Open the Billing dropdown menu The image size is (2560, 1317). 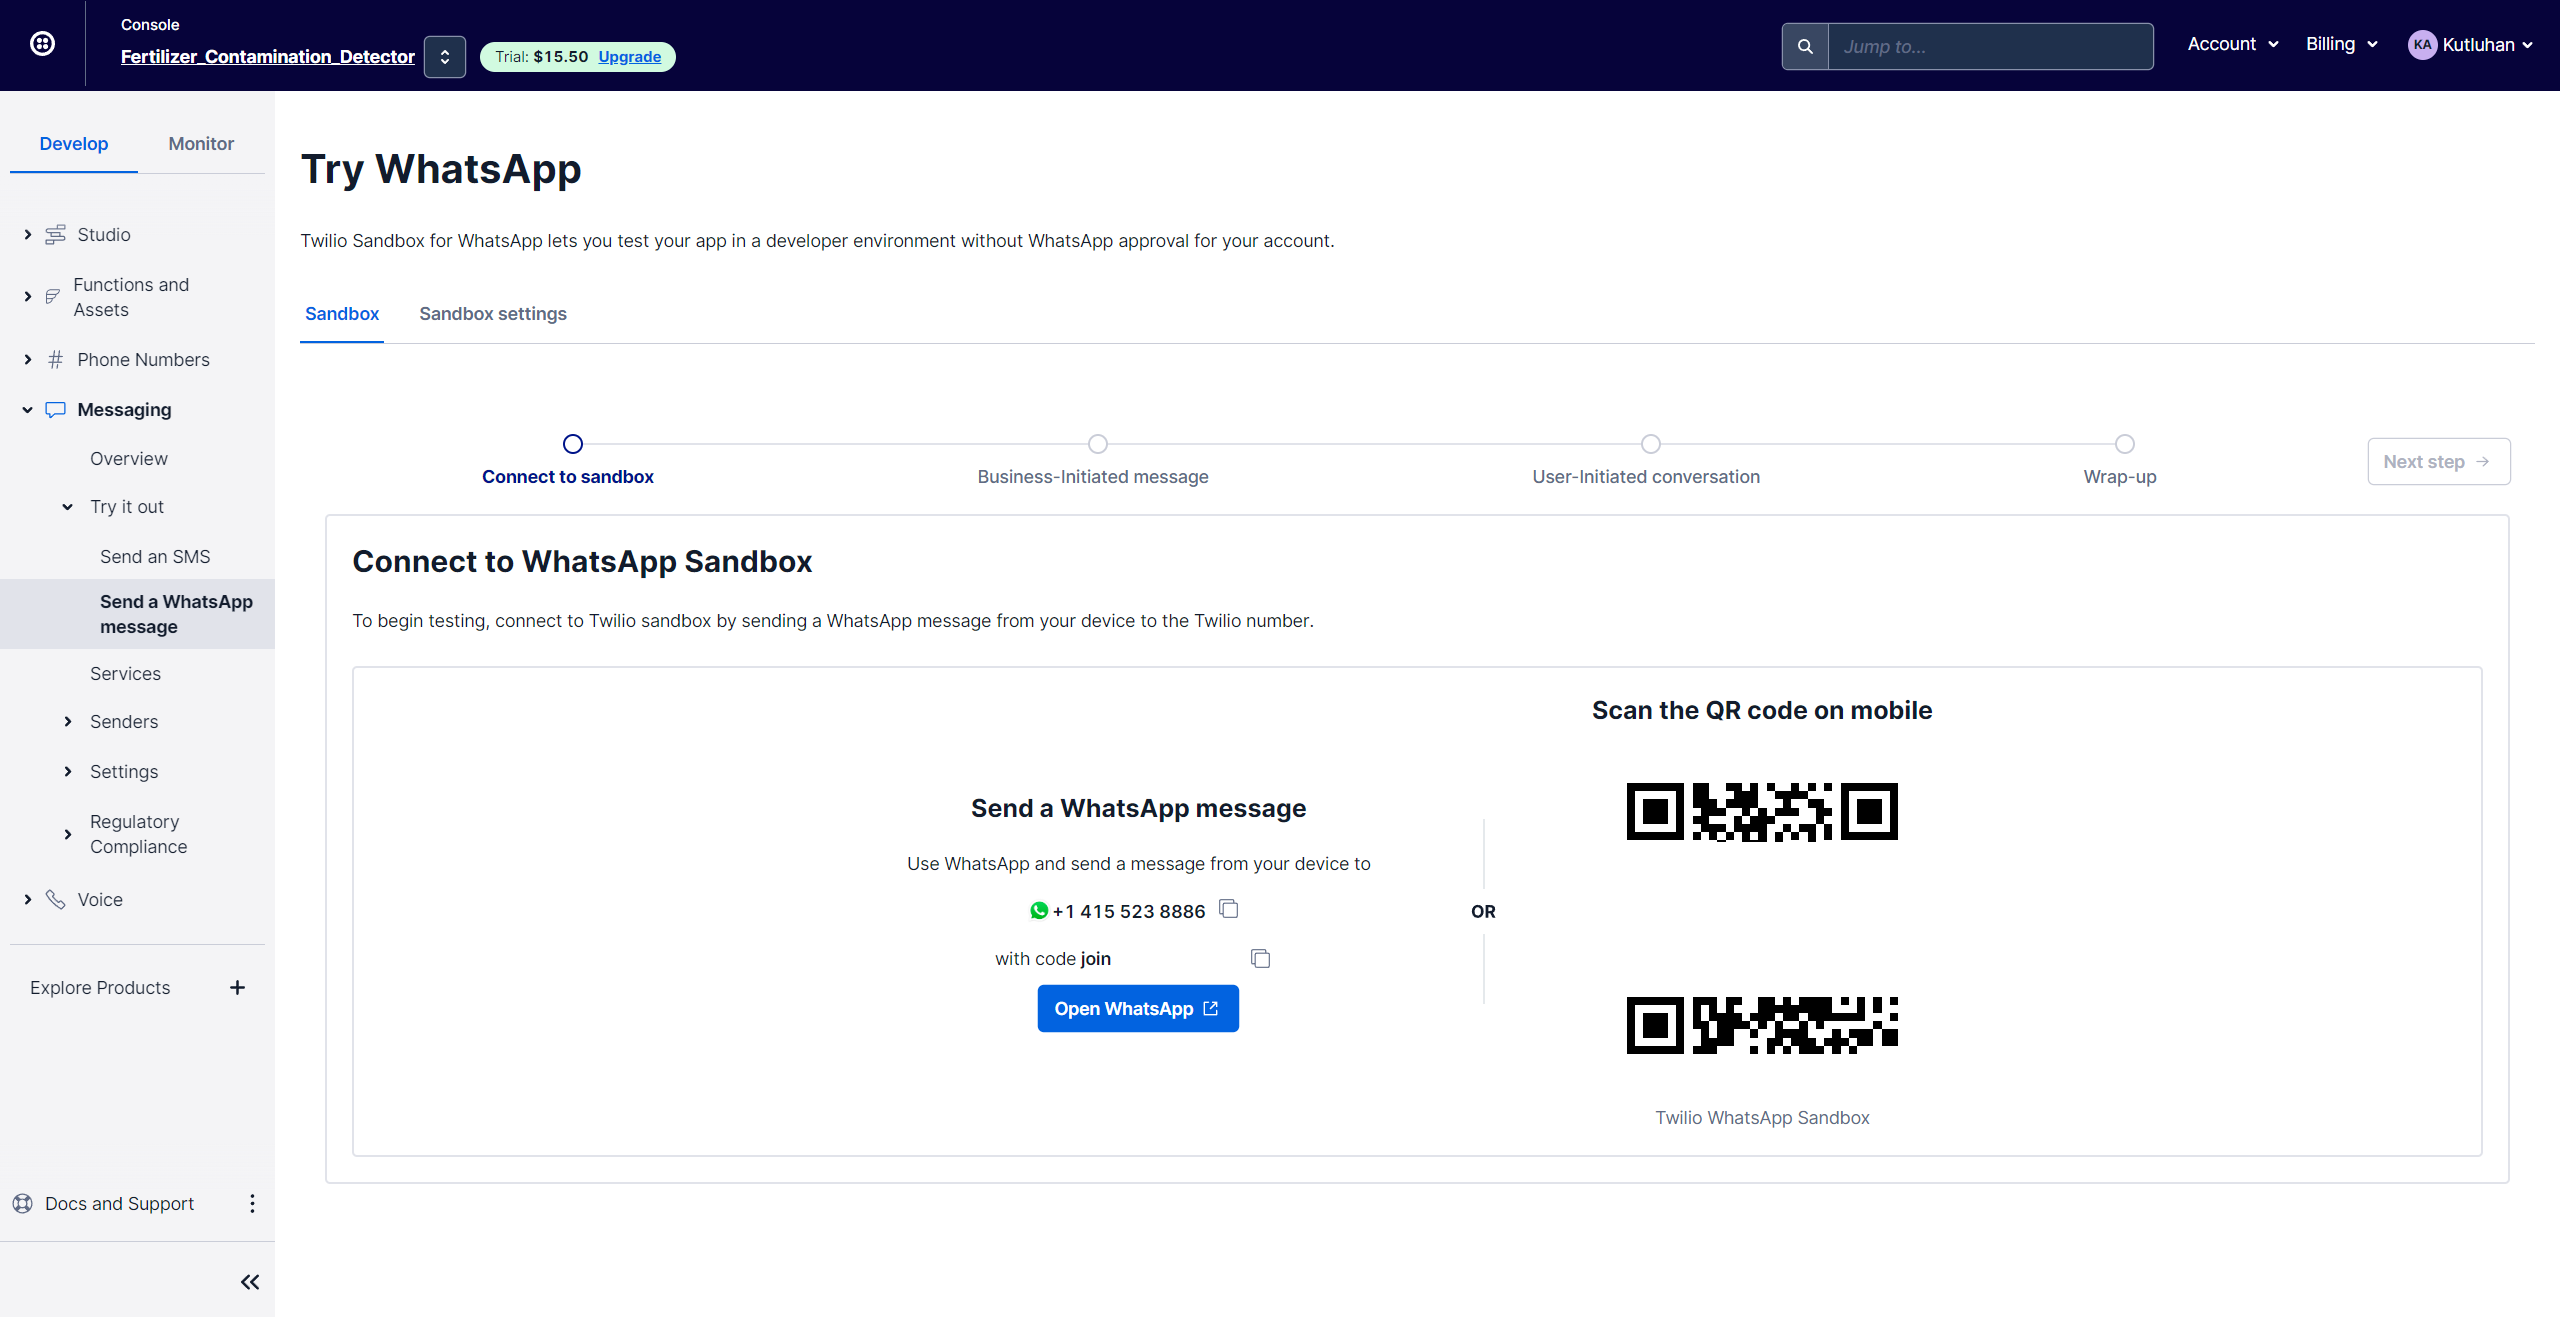point(2341,44)
